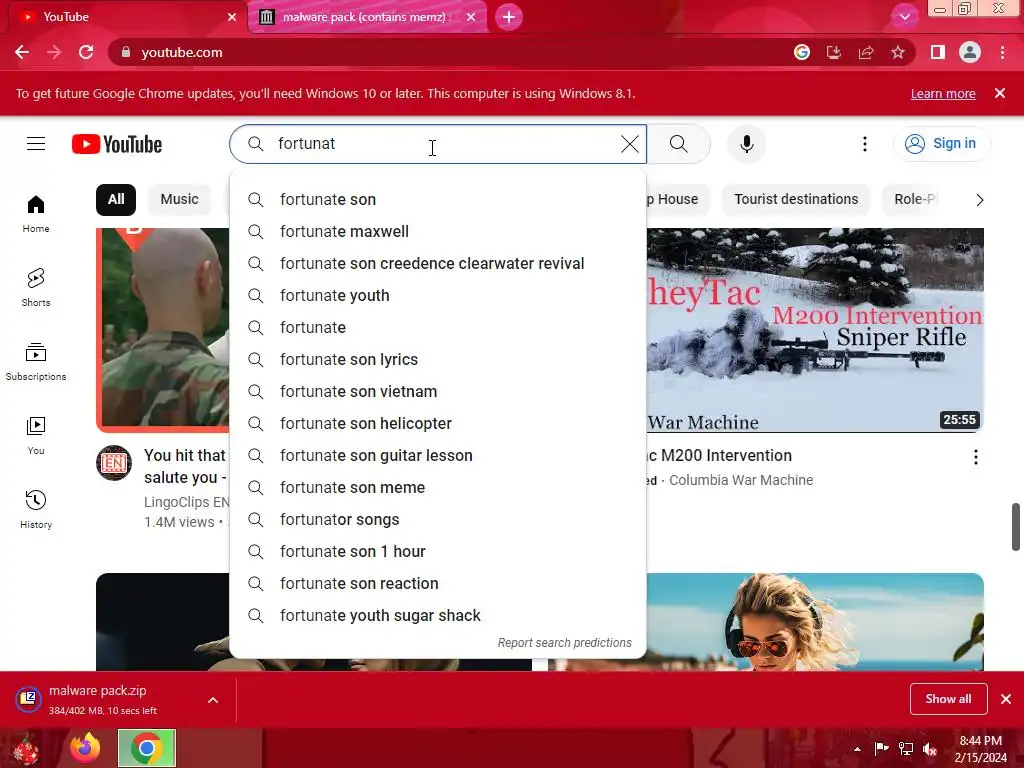
Task: Click the Sign in button
Action: click(x=941, y=144)
